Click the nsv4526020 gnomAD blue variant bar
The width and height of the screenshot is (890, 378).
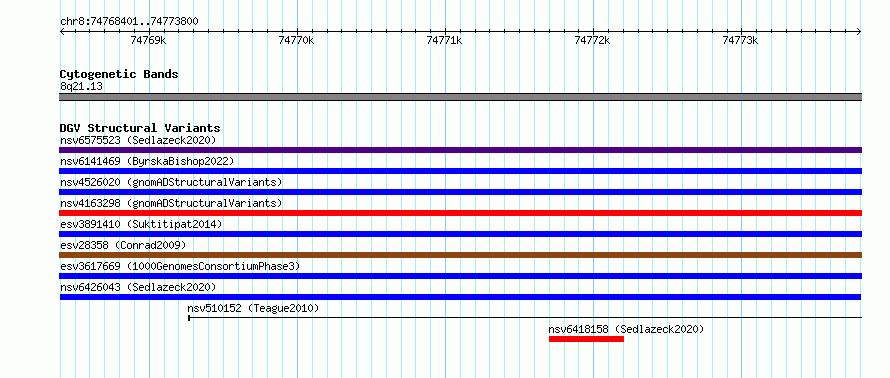[x=460, y=192]
